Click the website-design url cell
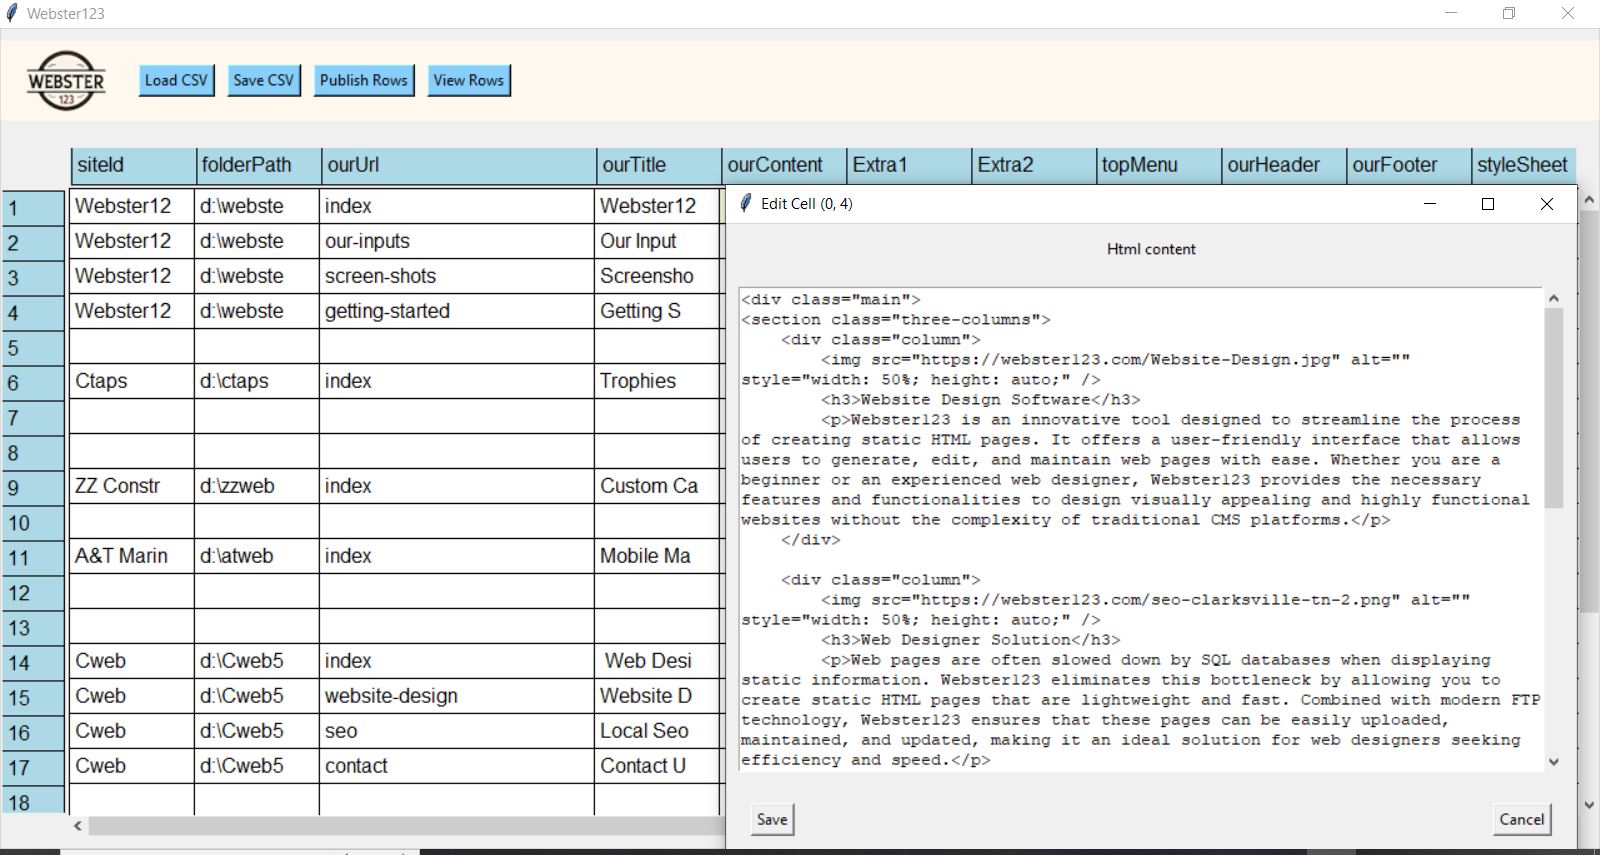1600x855 pixels. 456,696
